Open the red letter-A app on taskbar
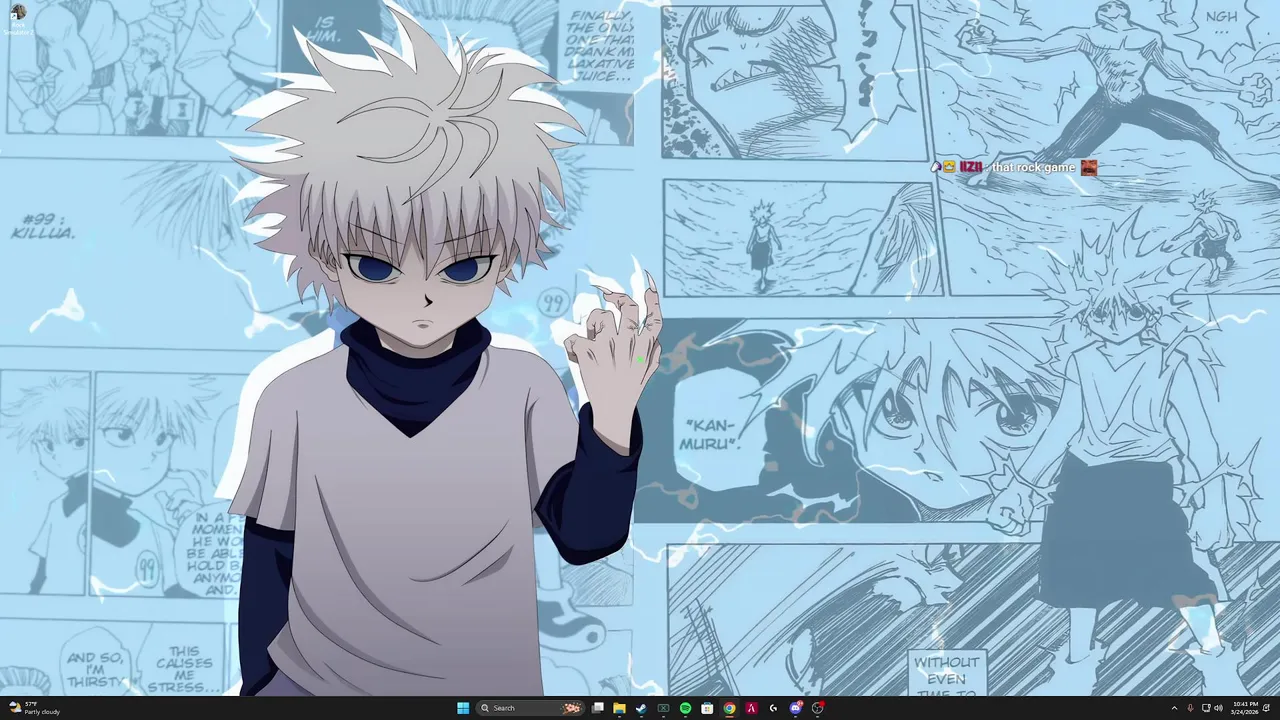Viewport: 1280px width, 720px height. 751,708
